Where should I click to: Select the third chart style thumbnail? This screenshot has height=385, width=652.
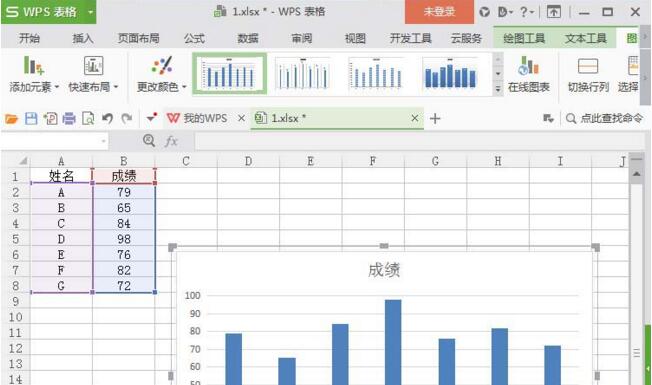tap(376, 74)
